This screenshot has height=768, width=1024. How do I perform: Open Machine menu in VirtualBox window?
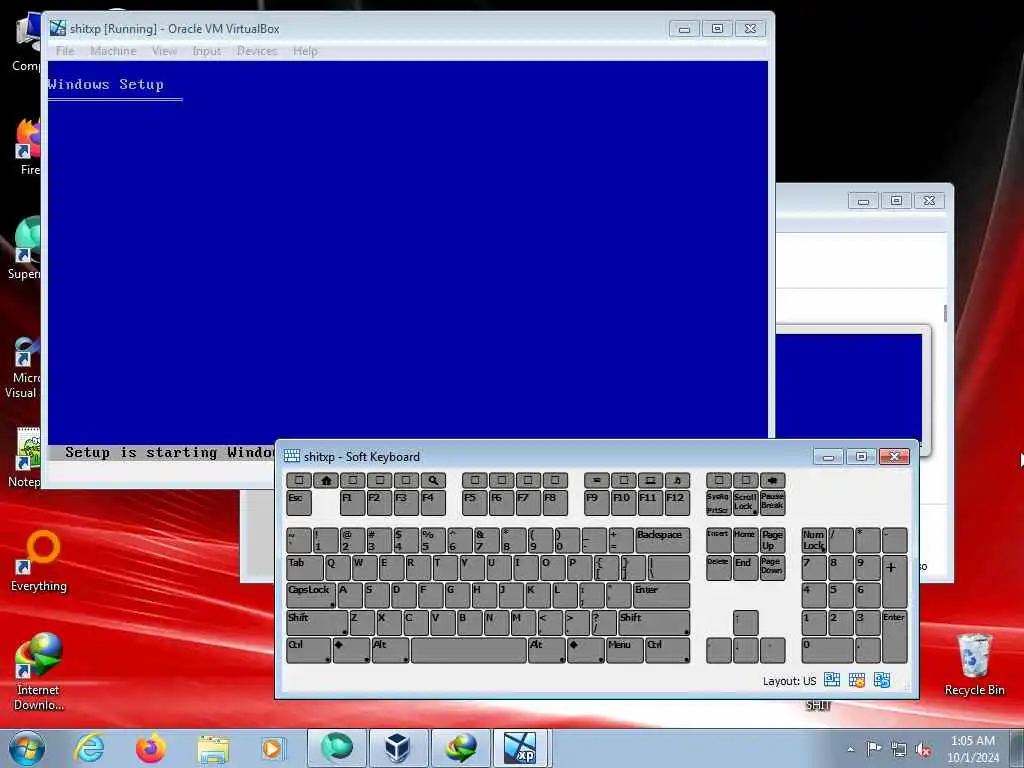coord(113,51)
